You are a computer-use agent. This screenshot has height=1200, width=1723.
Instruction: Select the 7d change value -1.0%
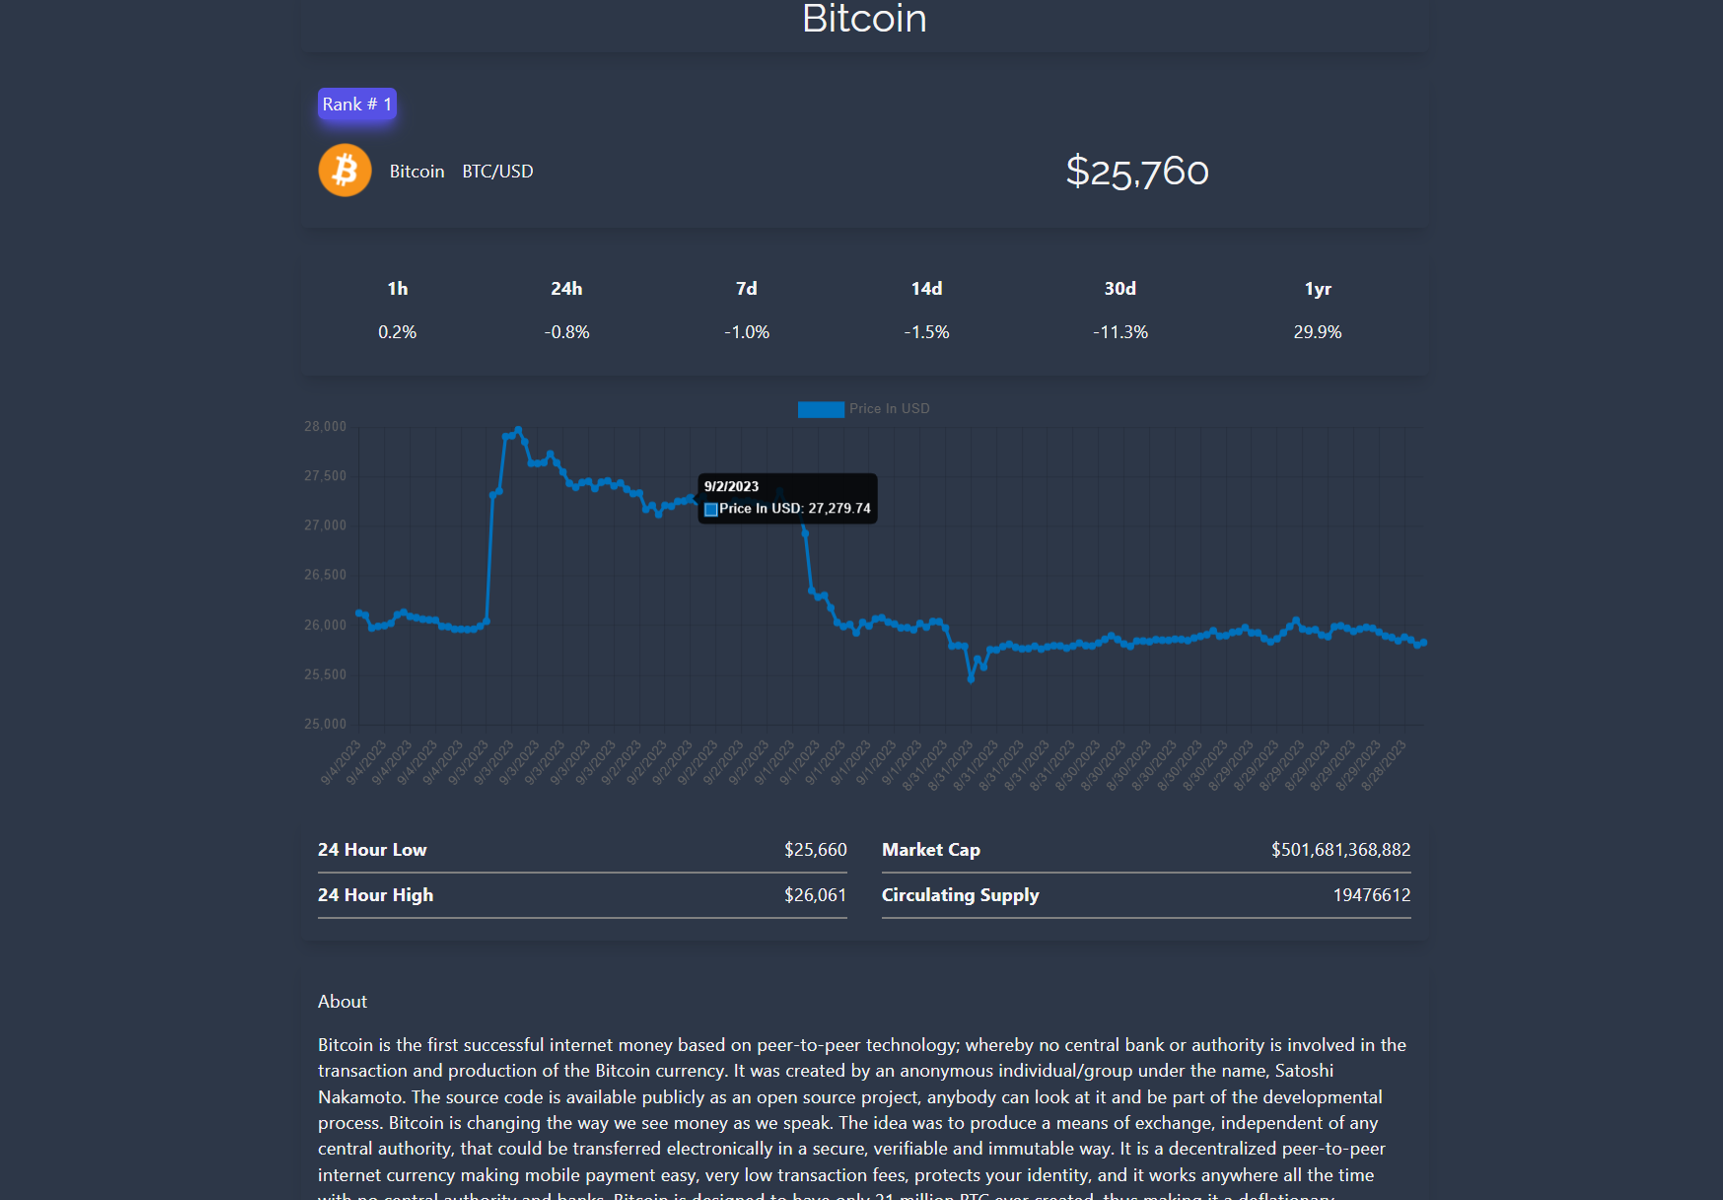747,332
